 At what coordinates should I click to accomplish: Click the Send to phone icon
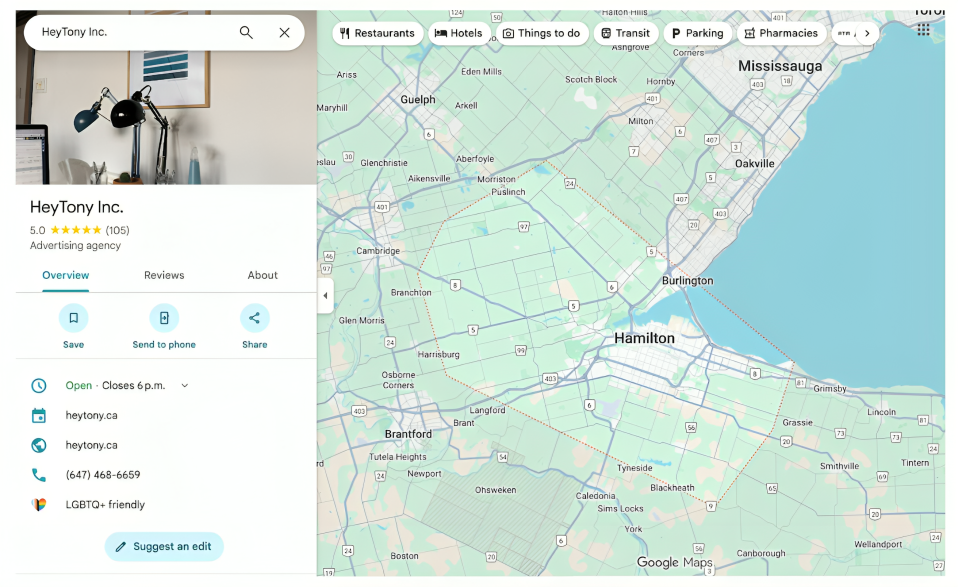[x=164, y=318]
